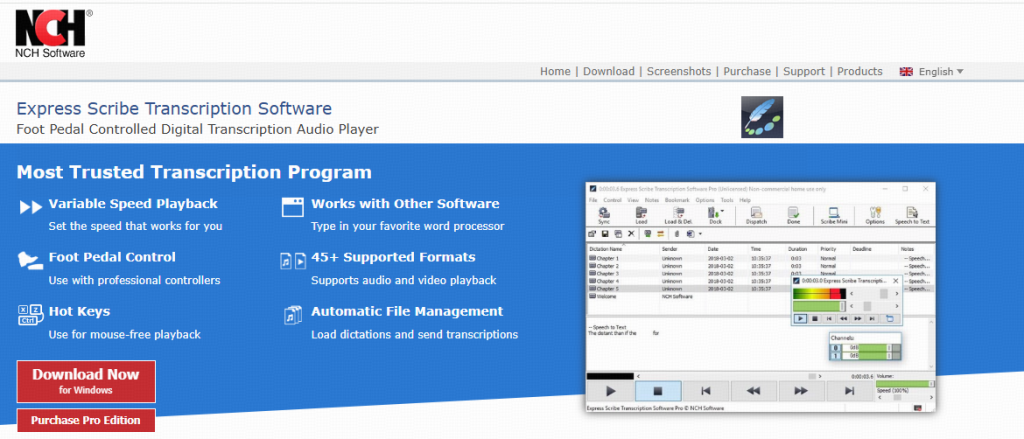
Task: Click the Express Scribe feather product icon
Action: pyautogui.click(x=762, y=117)
